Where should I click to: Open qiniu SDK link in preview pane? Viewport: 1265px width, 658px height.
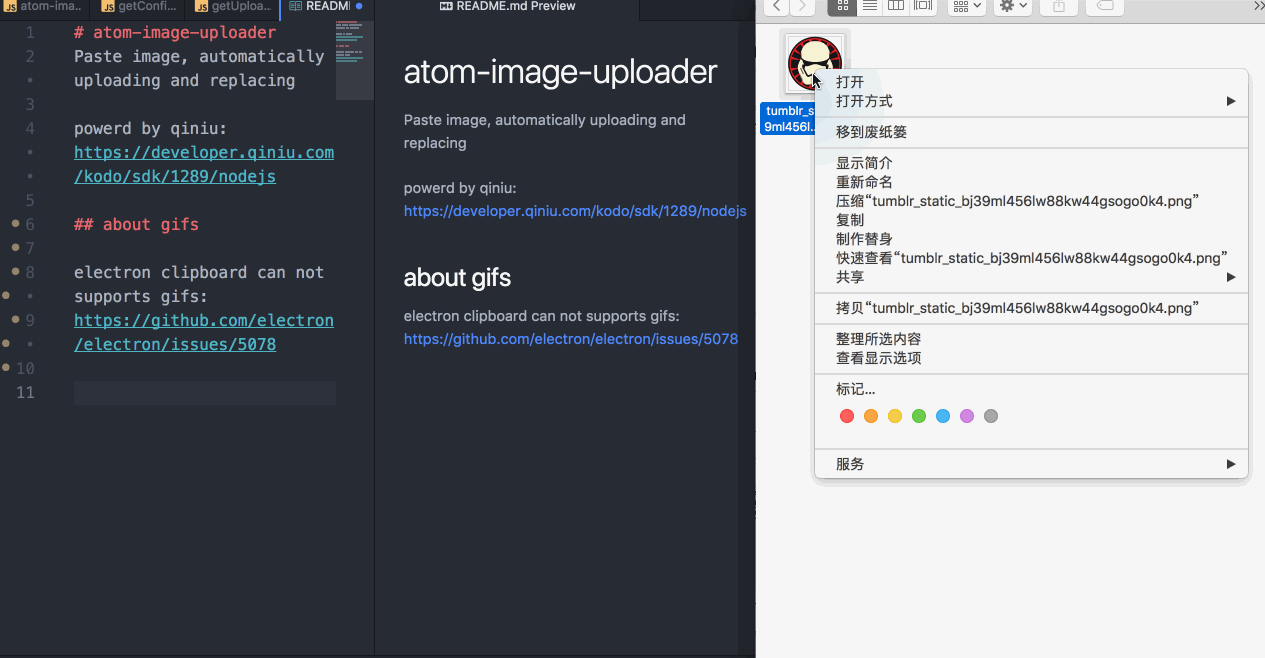(x=575, y=211)
